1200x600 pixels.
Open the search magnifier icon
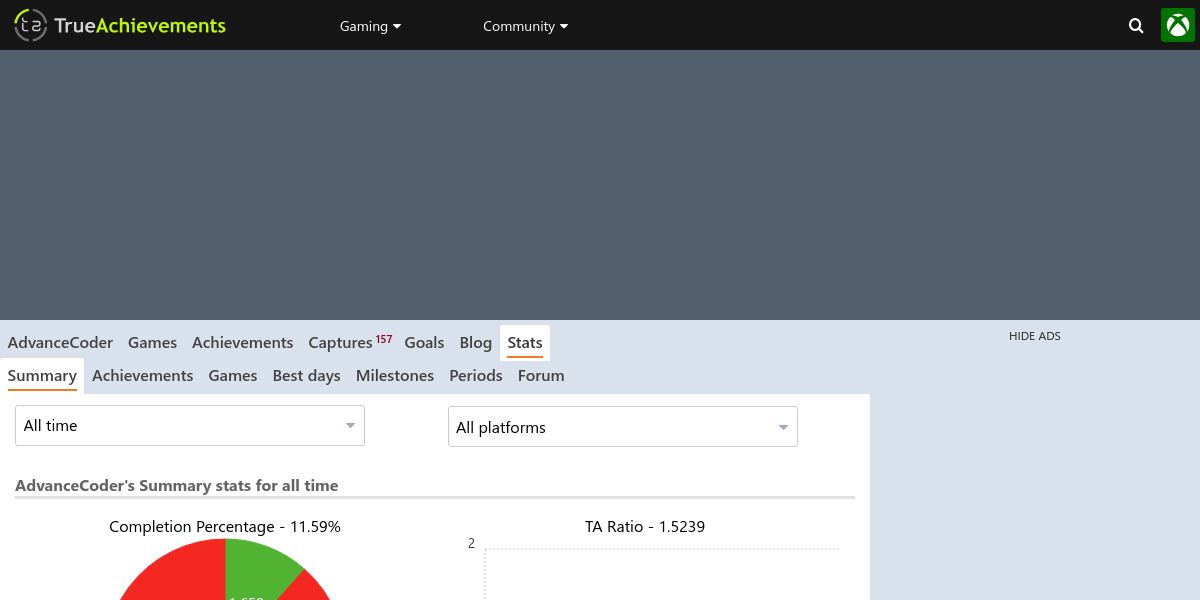coord(1136,26)
